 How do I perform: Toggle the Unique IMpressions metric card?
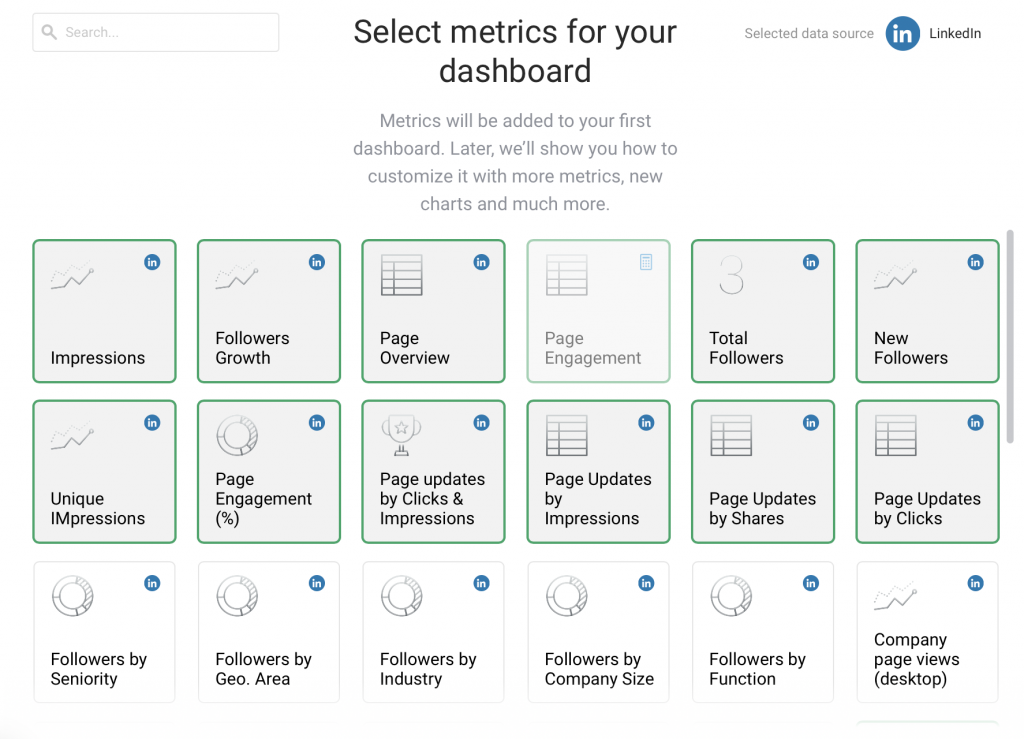pos(104,472)
